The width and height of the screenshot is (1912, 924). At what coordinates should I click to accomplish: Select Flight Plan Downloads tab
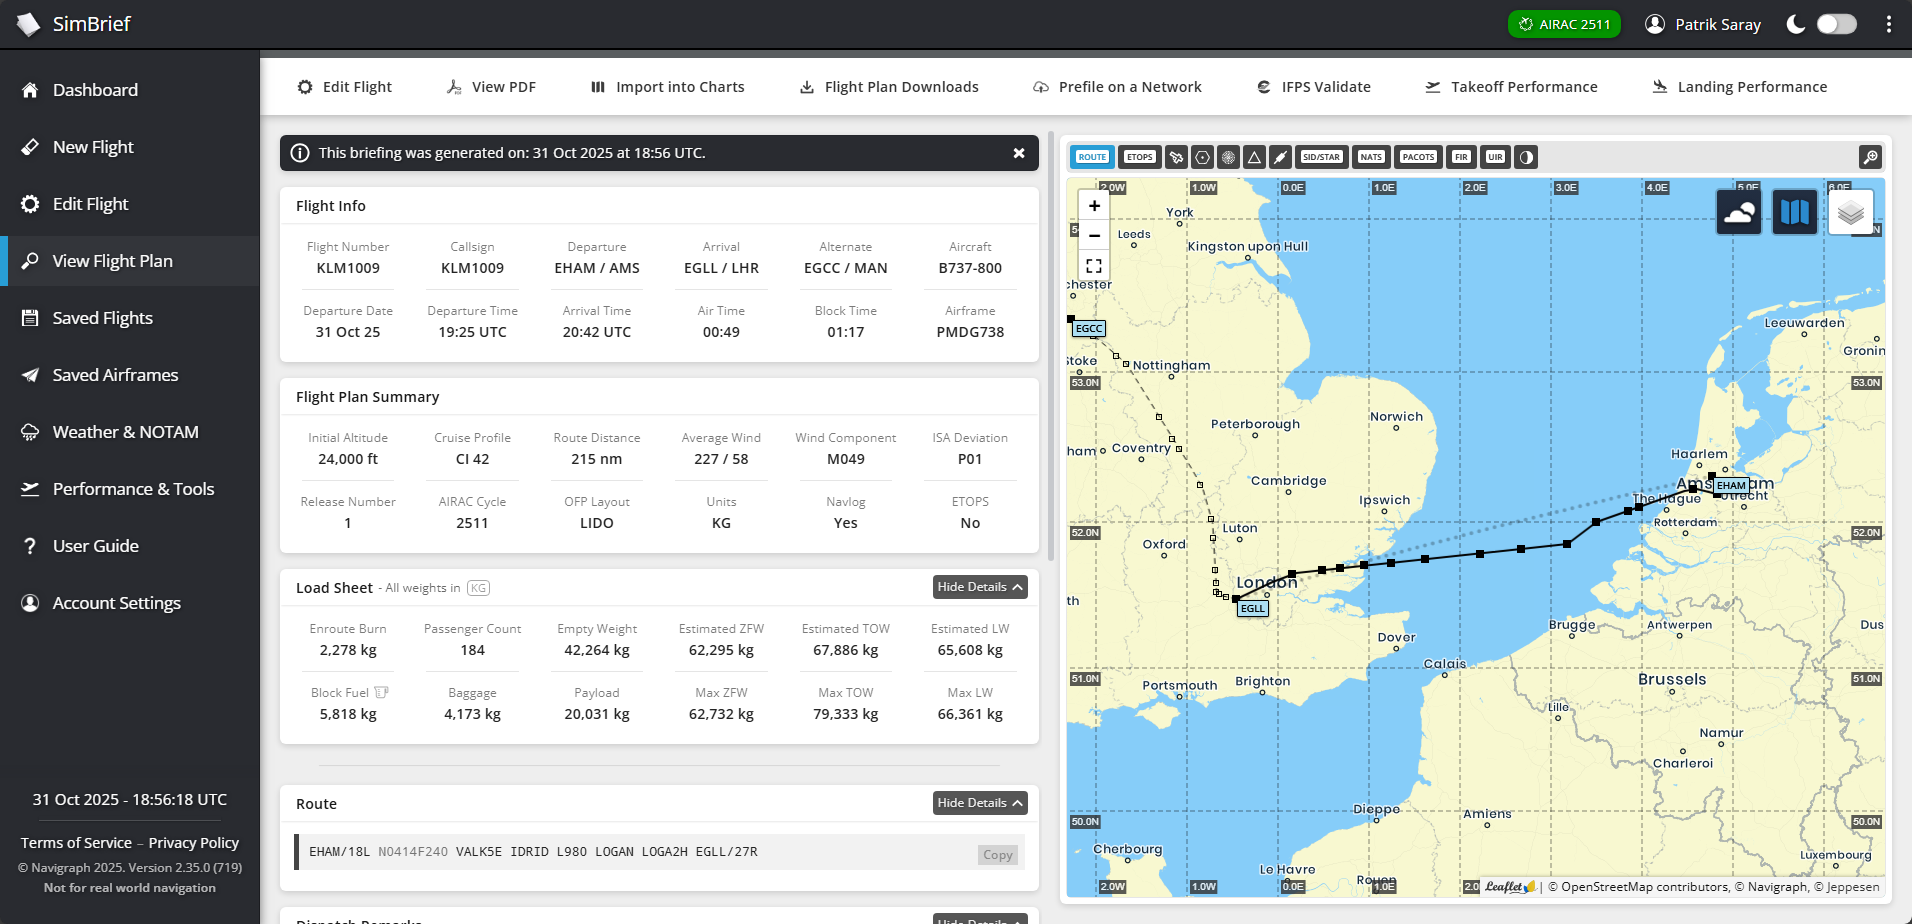point(889,87)
